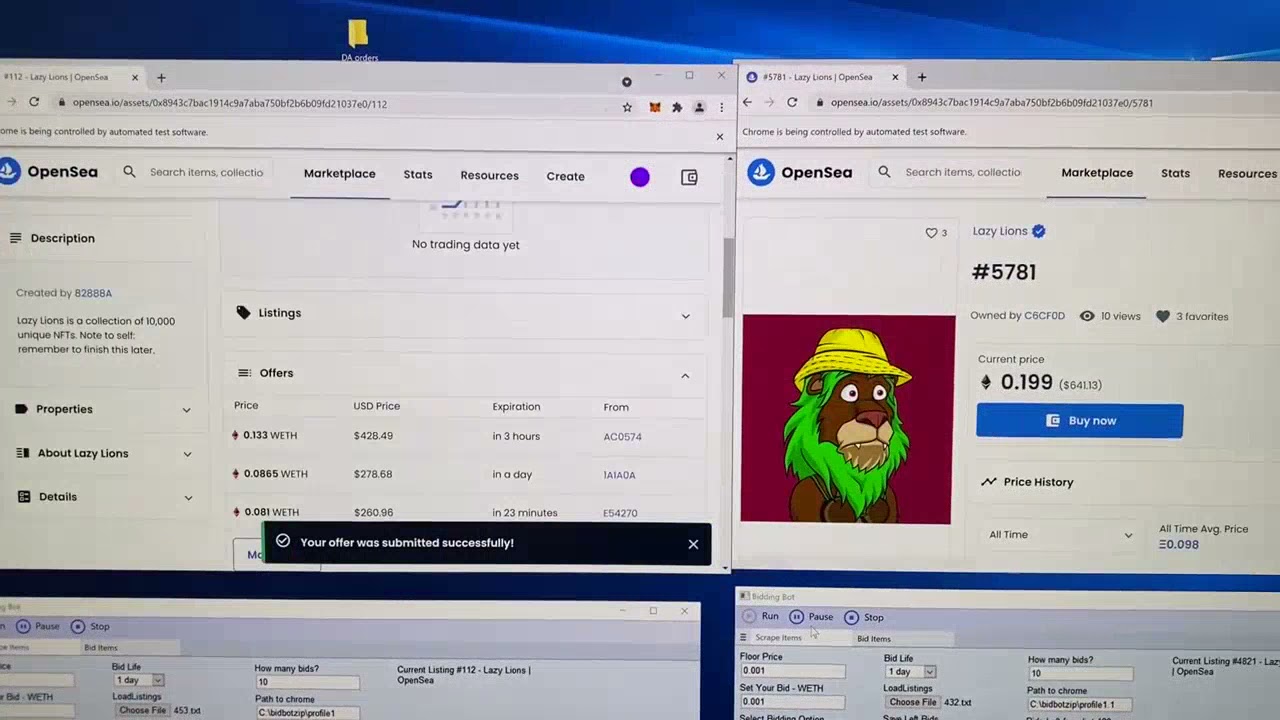The width and height of the screenshot is (1280, 720).
Task: Open Create in the left OpenSea window
Action: pos(565,177)
